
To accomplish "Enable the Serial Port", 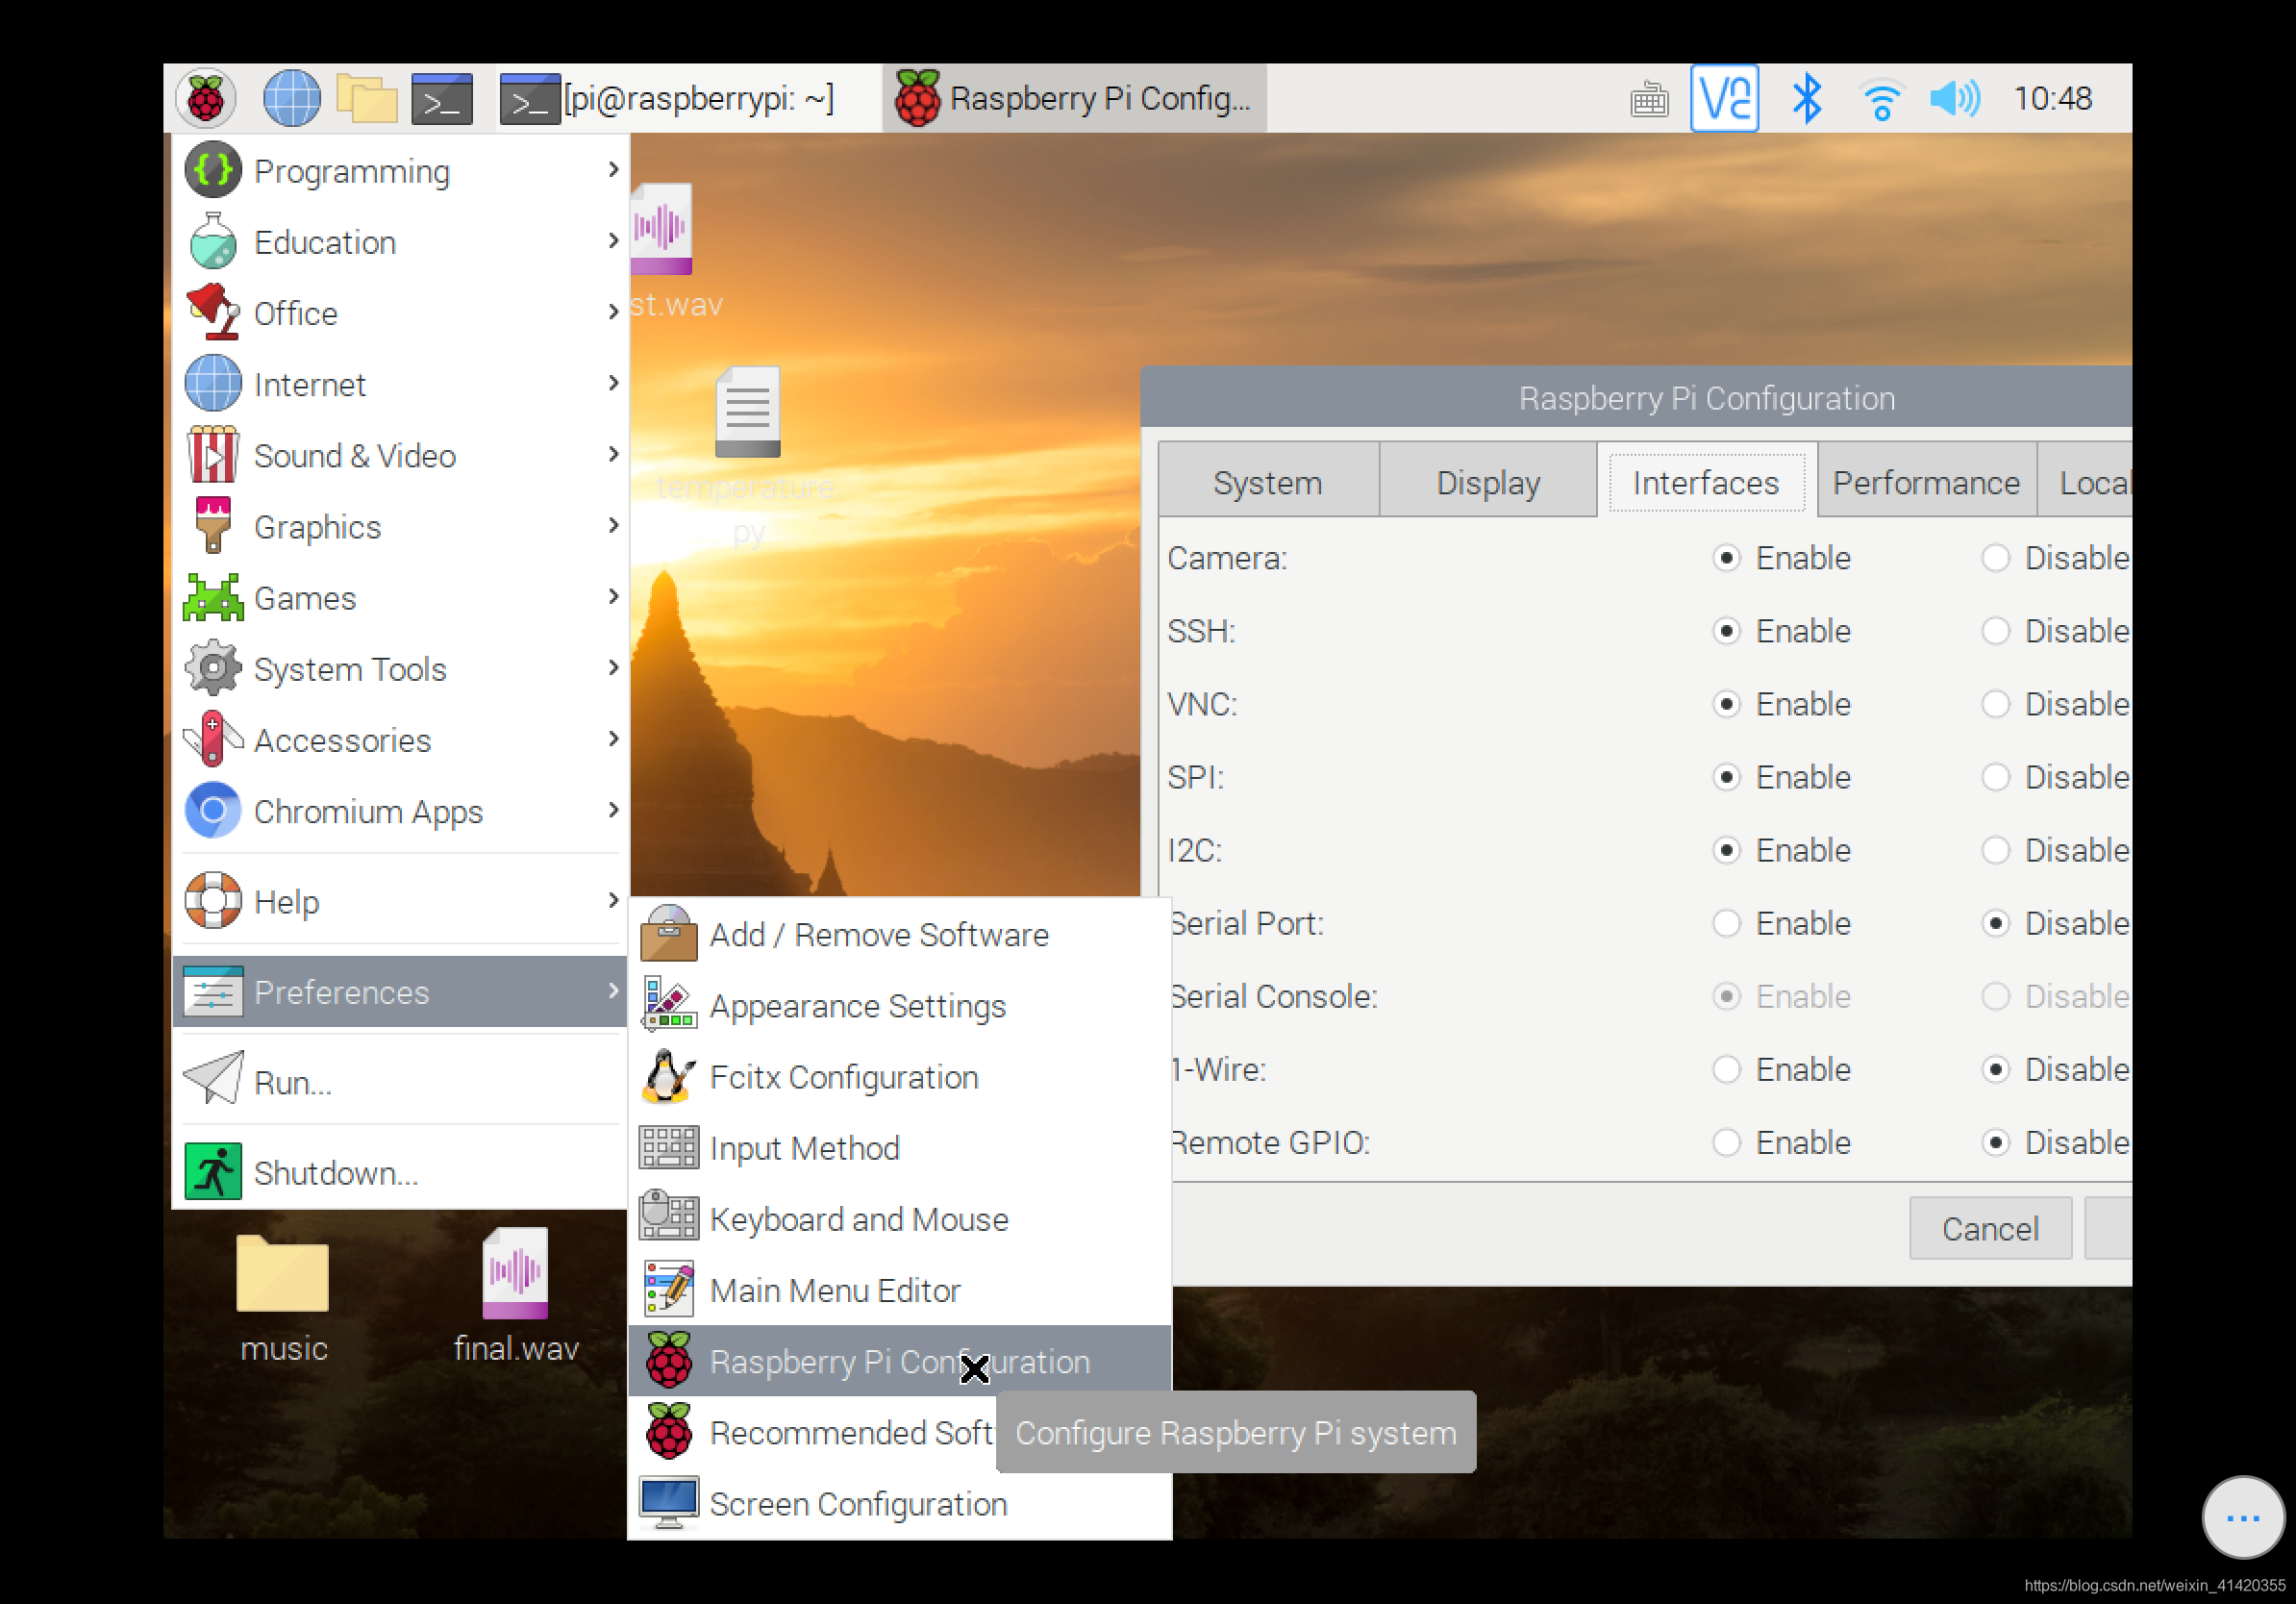I will pyautogui.click(x=1726, y=922).
